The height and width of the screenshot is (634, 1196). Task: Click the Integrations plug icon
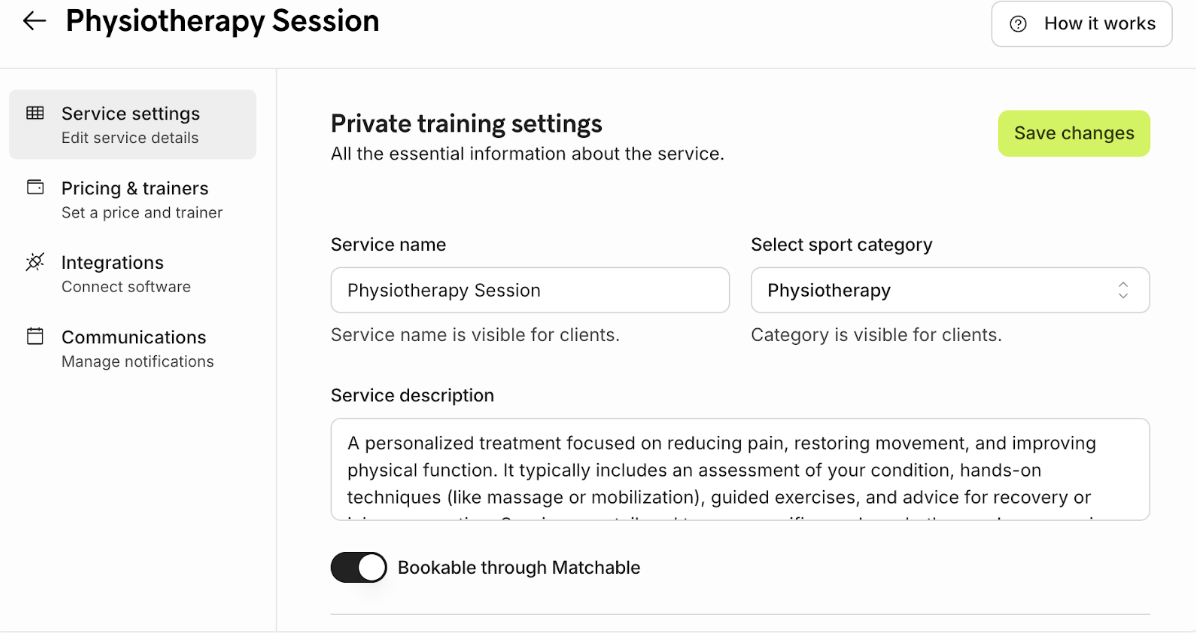[x=35, y=262]
